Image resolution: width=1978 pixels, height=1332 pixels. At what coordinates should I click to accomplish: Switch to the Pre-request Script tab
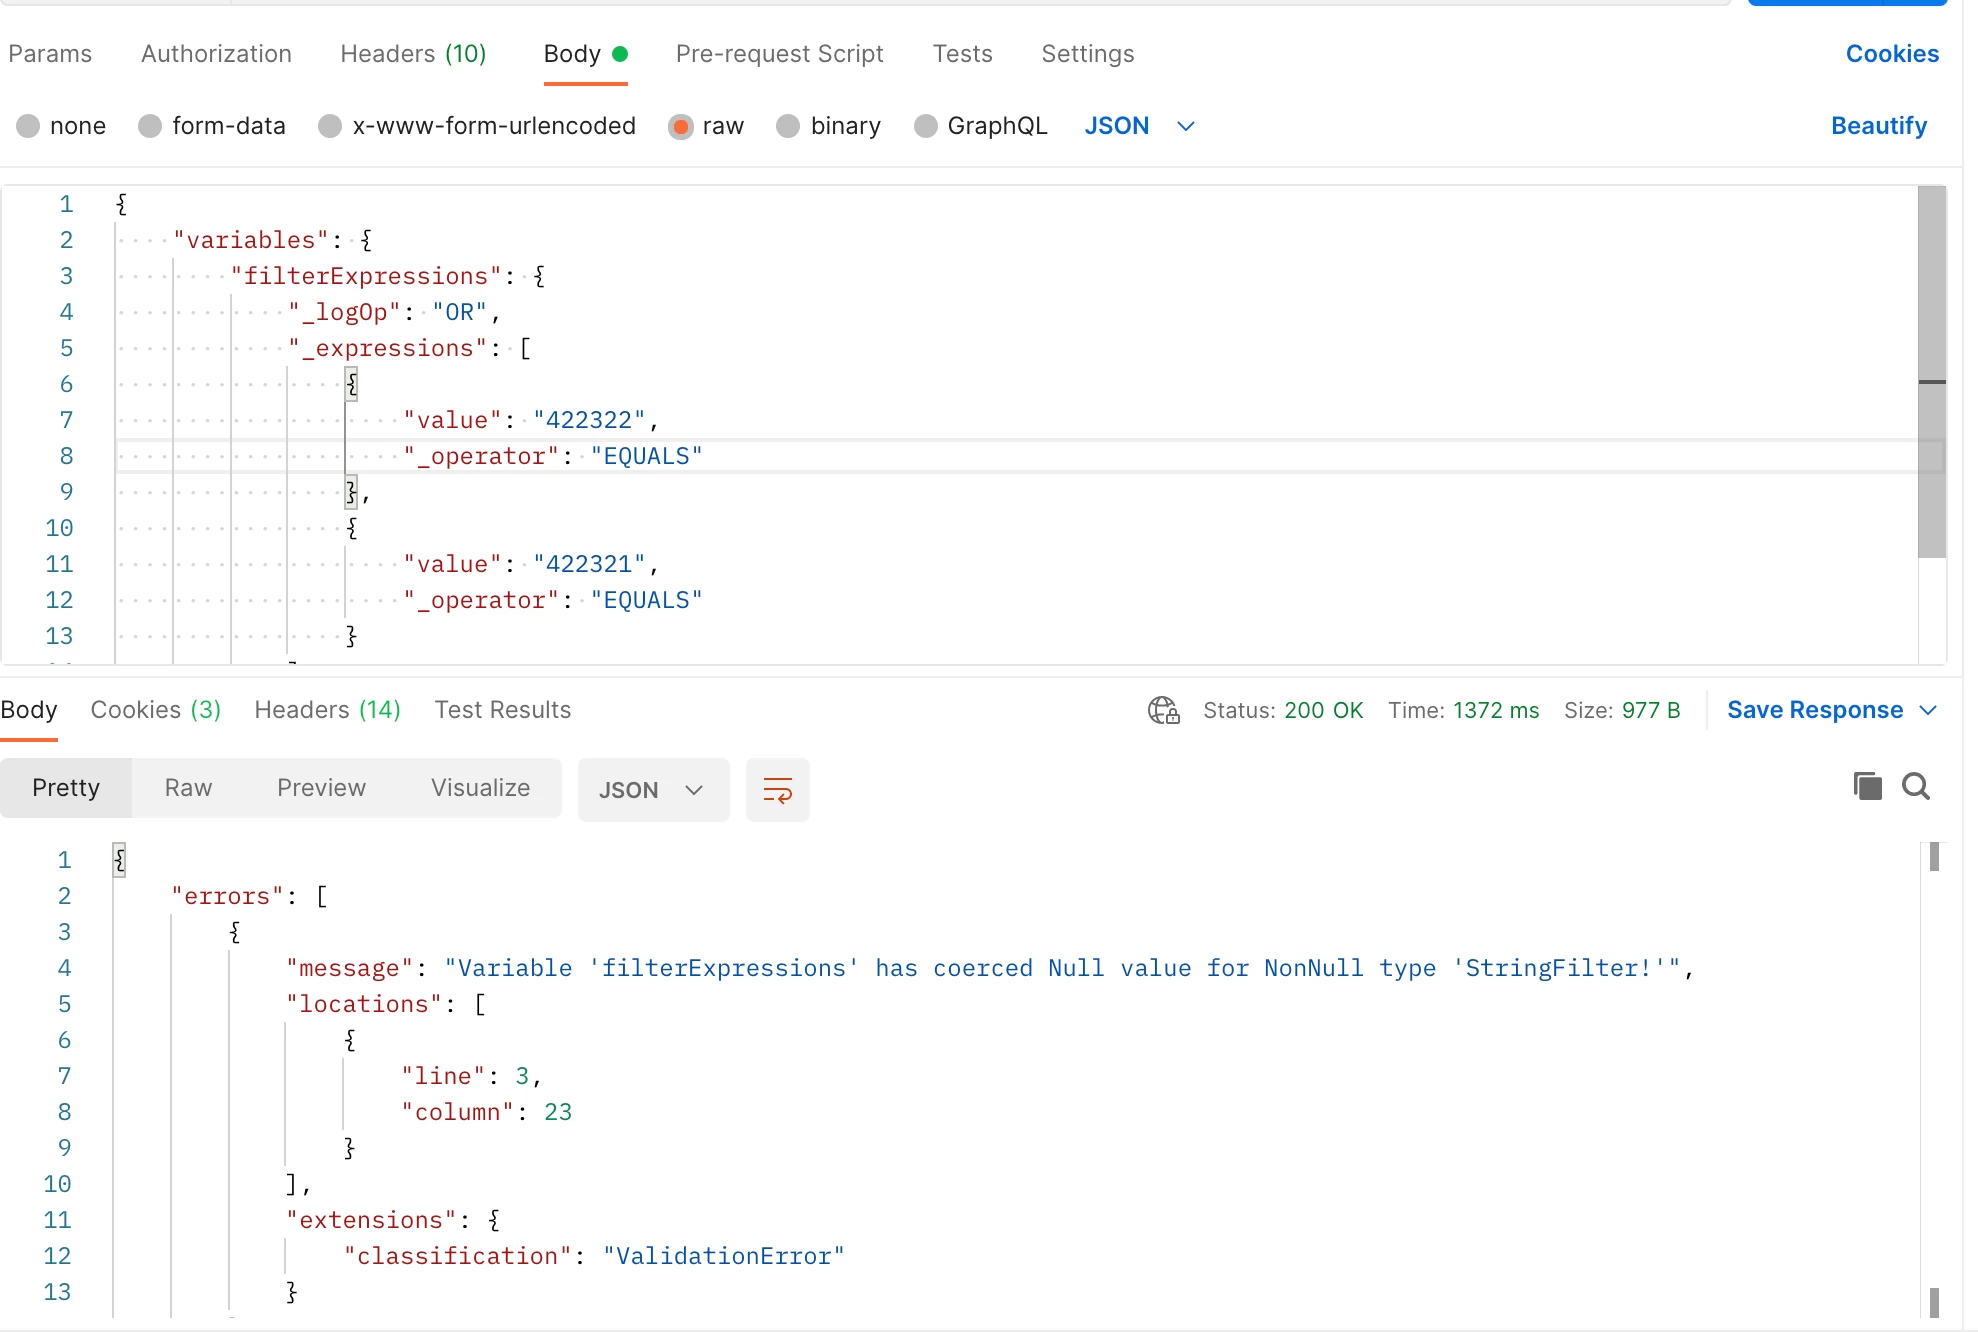[x=779, y=54]
